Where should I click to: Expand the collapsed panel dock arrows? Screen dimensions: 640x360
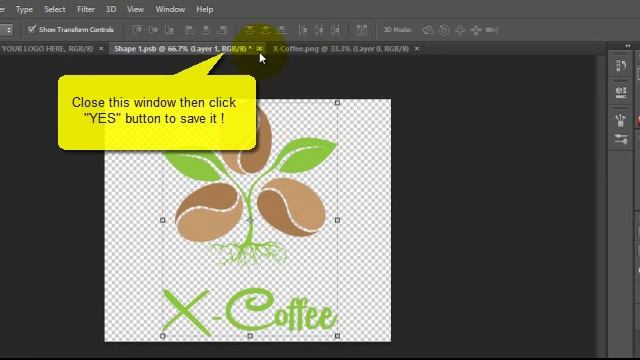(627, 45)
